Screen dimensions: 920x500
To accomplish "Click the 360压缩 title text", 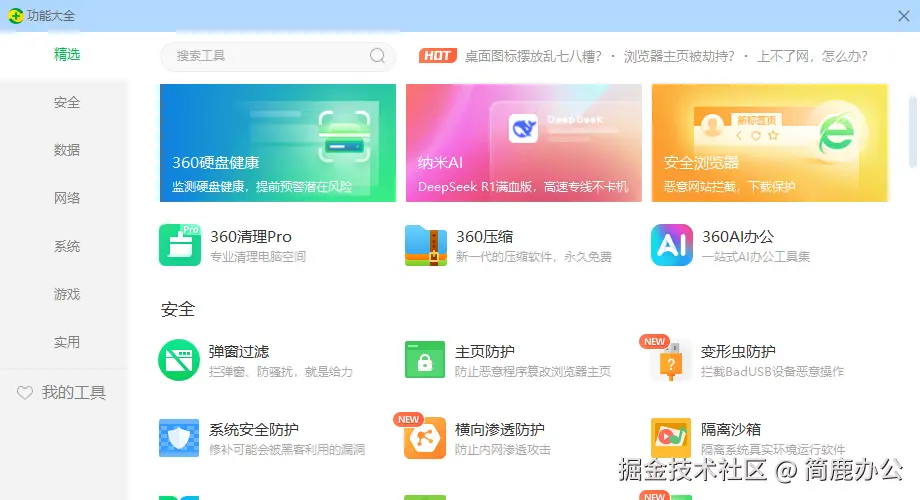I will [x=485, y=237].
